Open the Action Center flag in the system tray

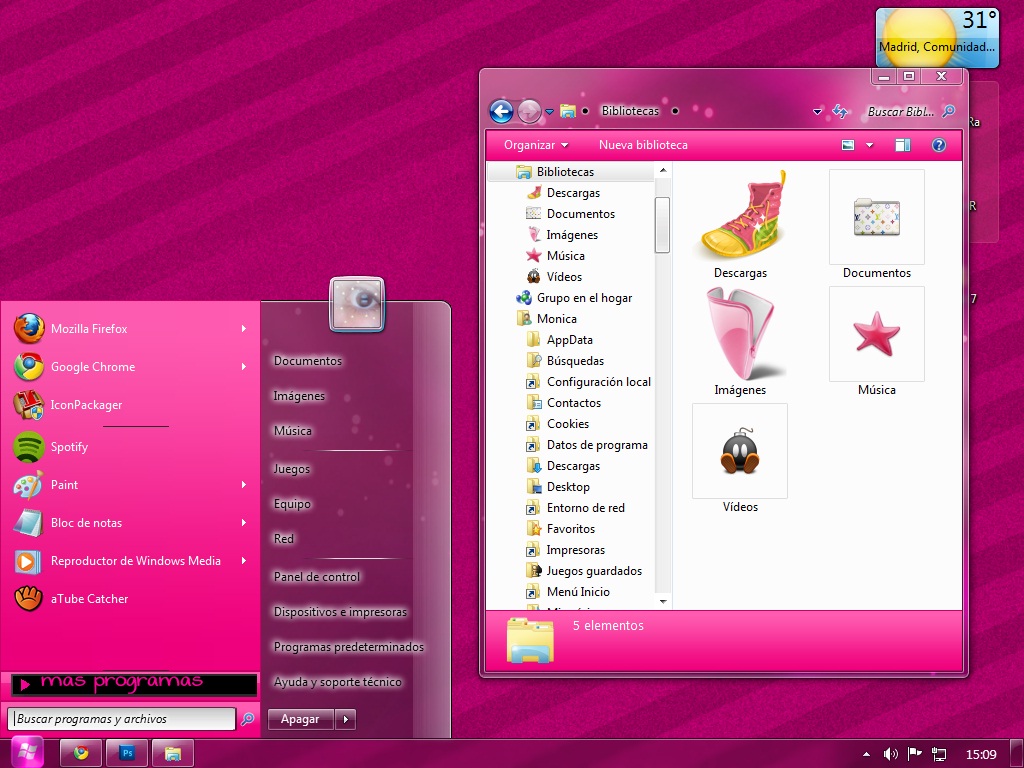pos(914,753)
